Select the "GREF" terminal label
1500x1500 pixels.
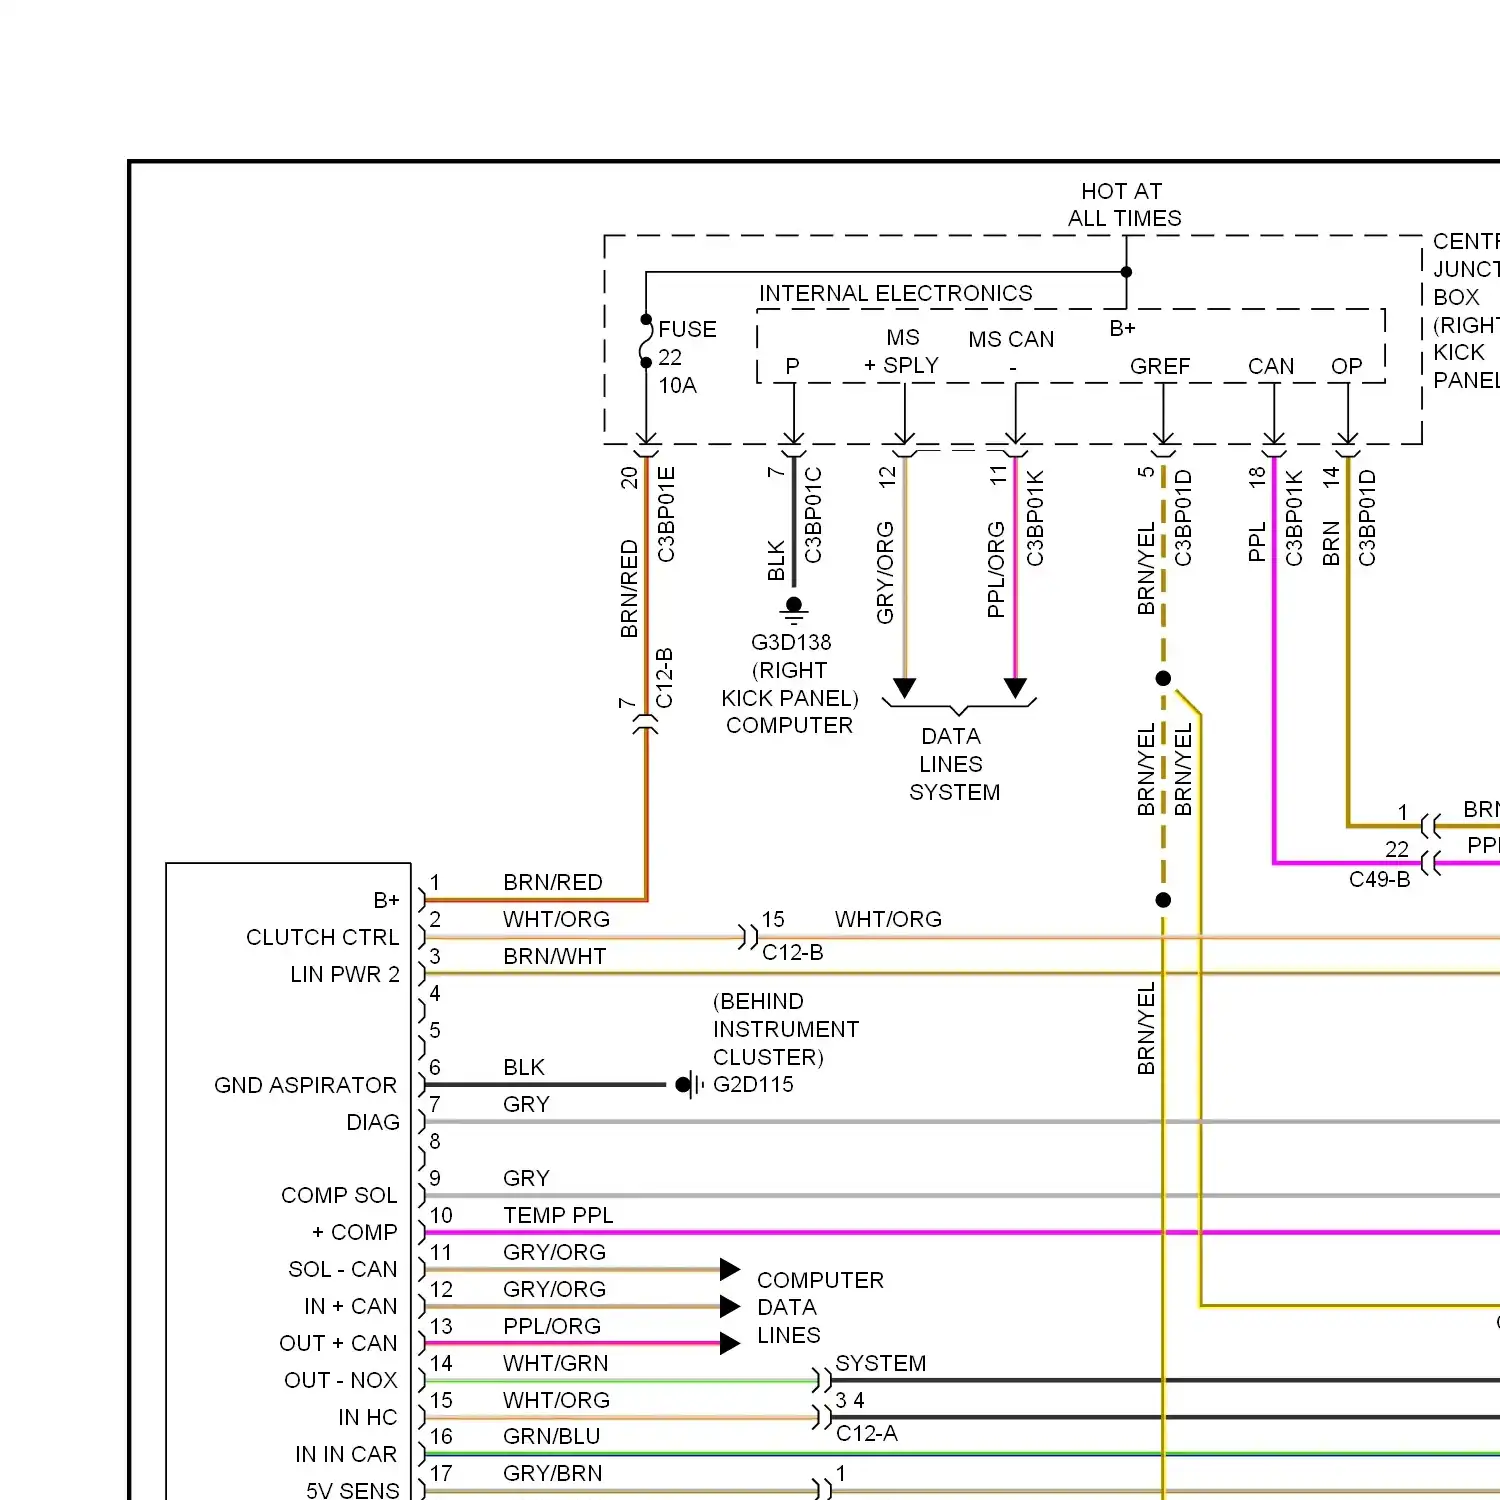point(1160,366)
